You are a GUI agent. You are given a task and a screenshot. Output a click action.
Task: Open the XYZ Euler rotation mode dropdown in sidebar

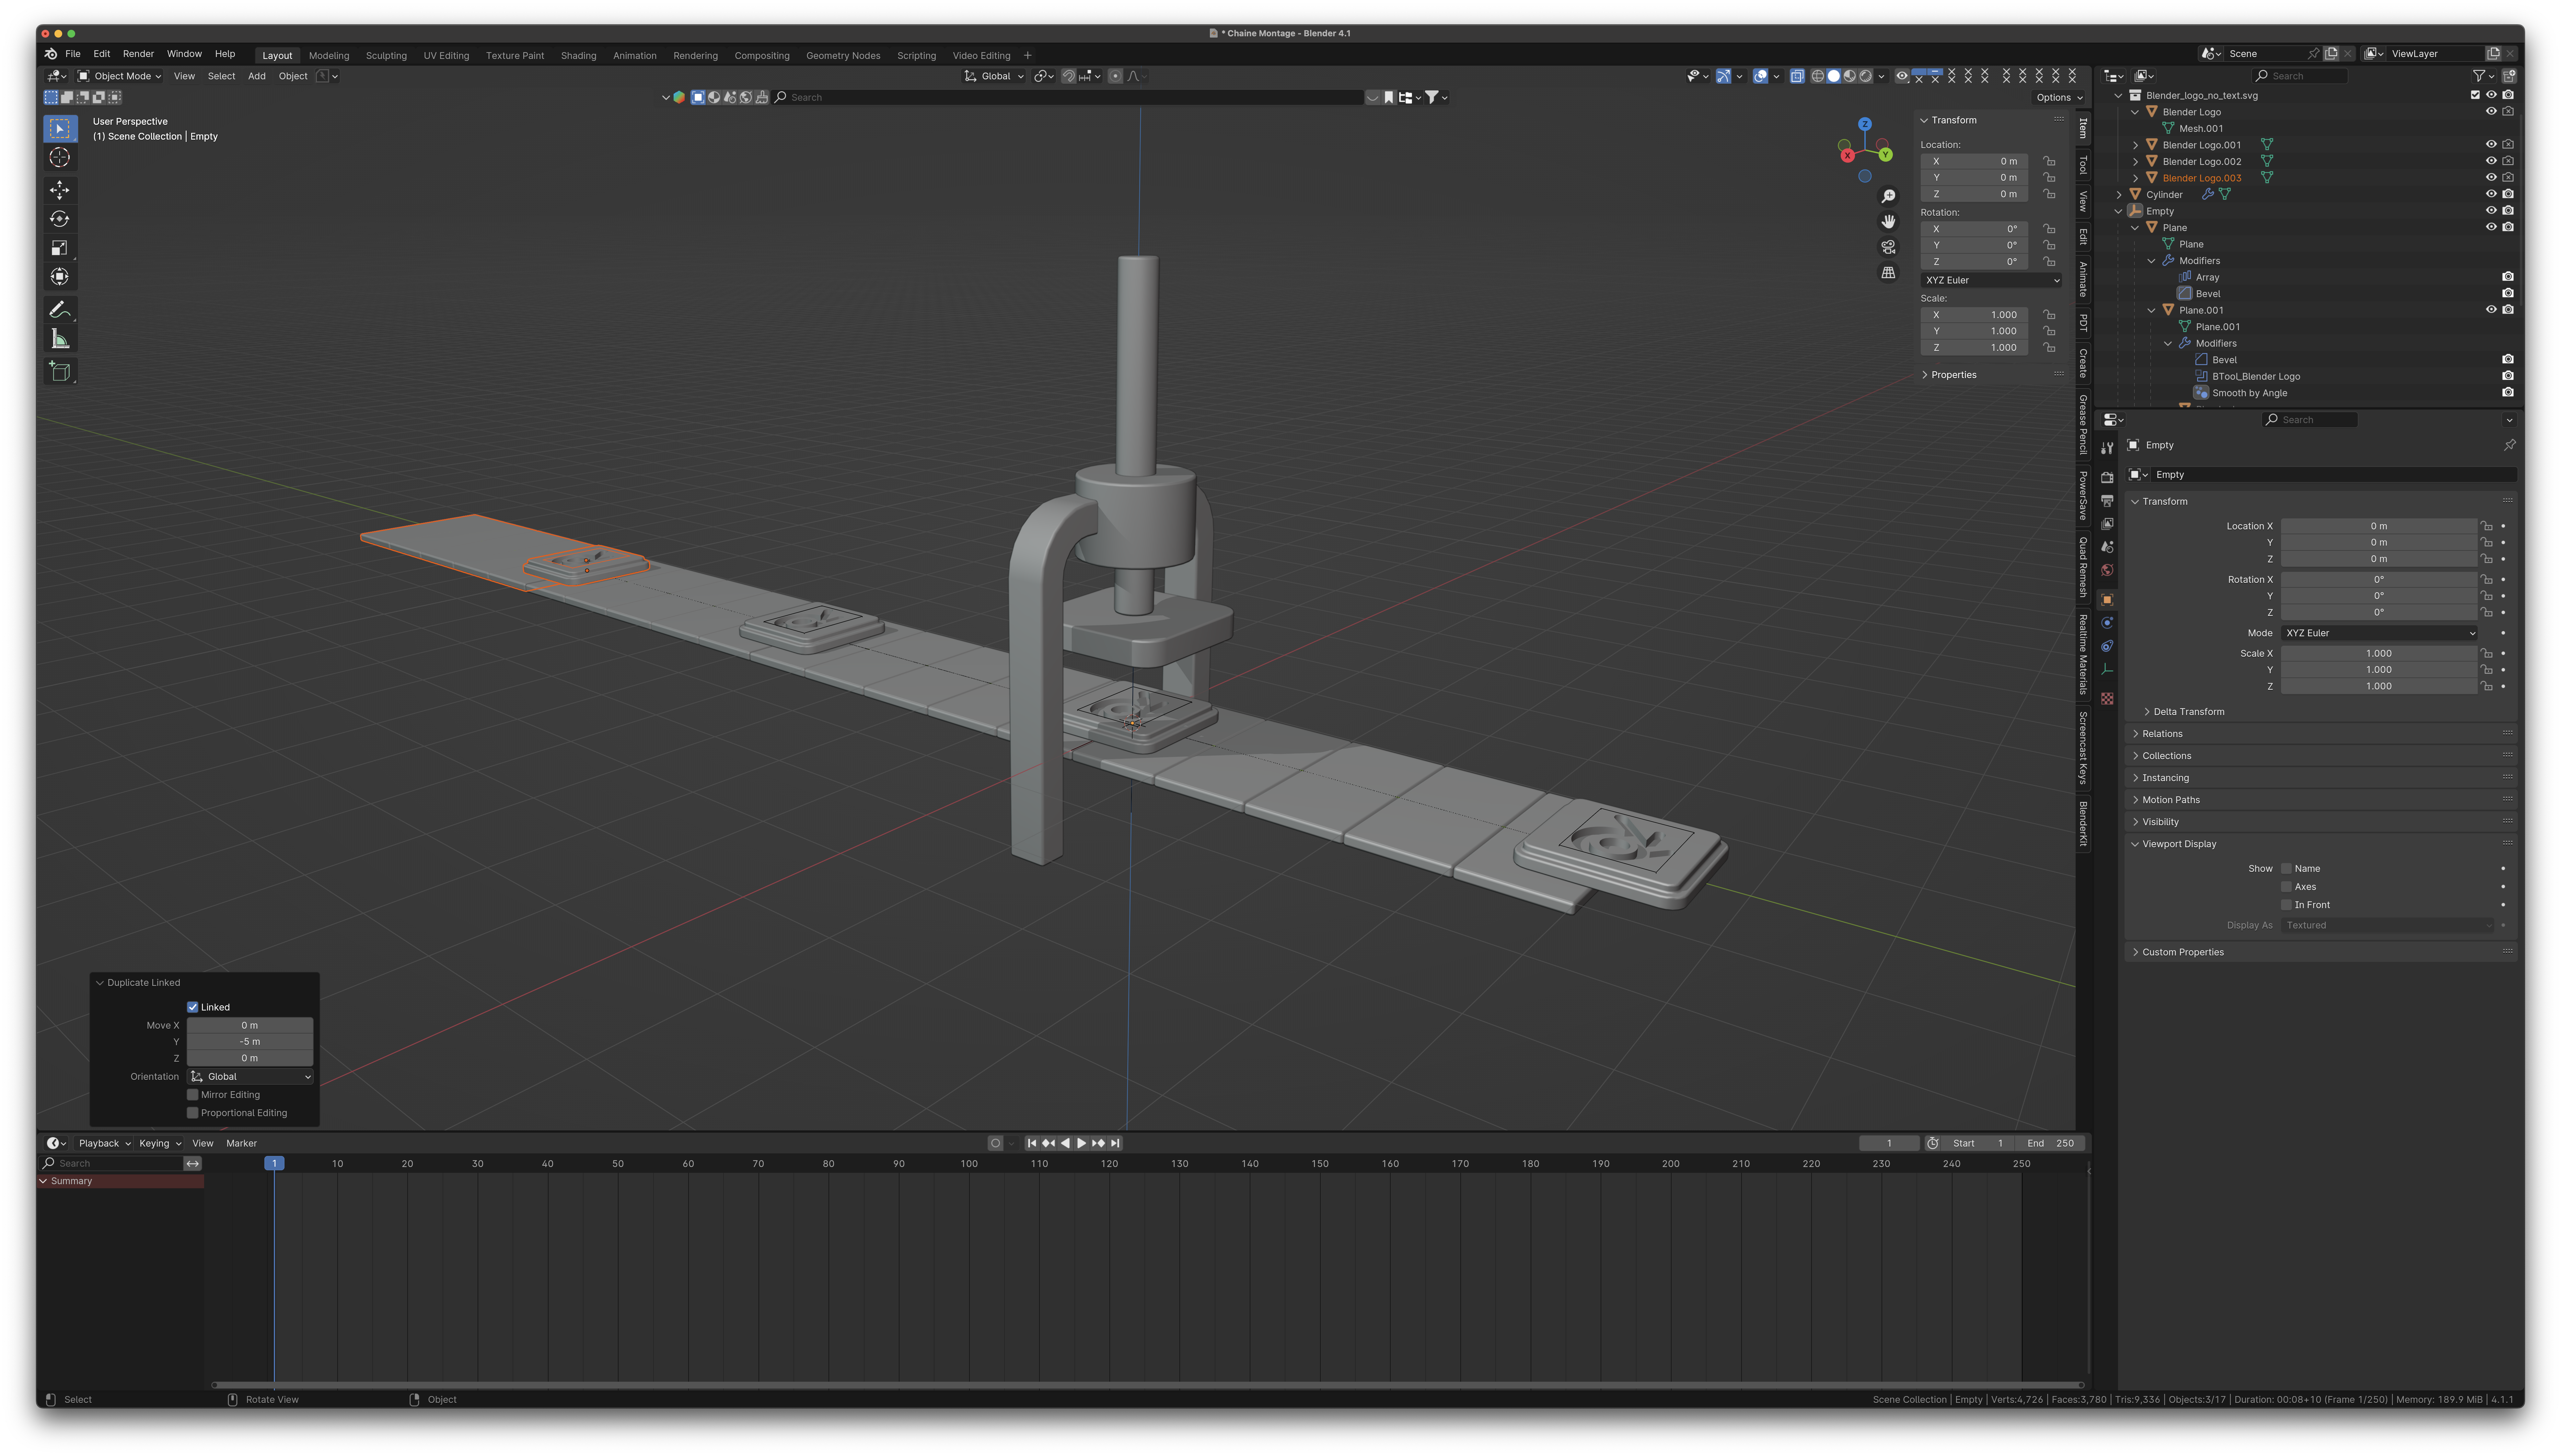click(x=1991, y=280)
